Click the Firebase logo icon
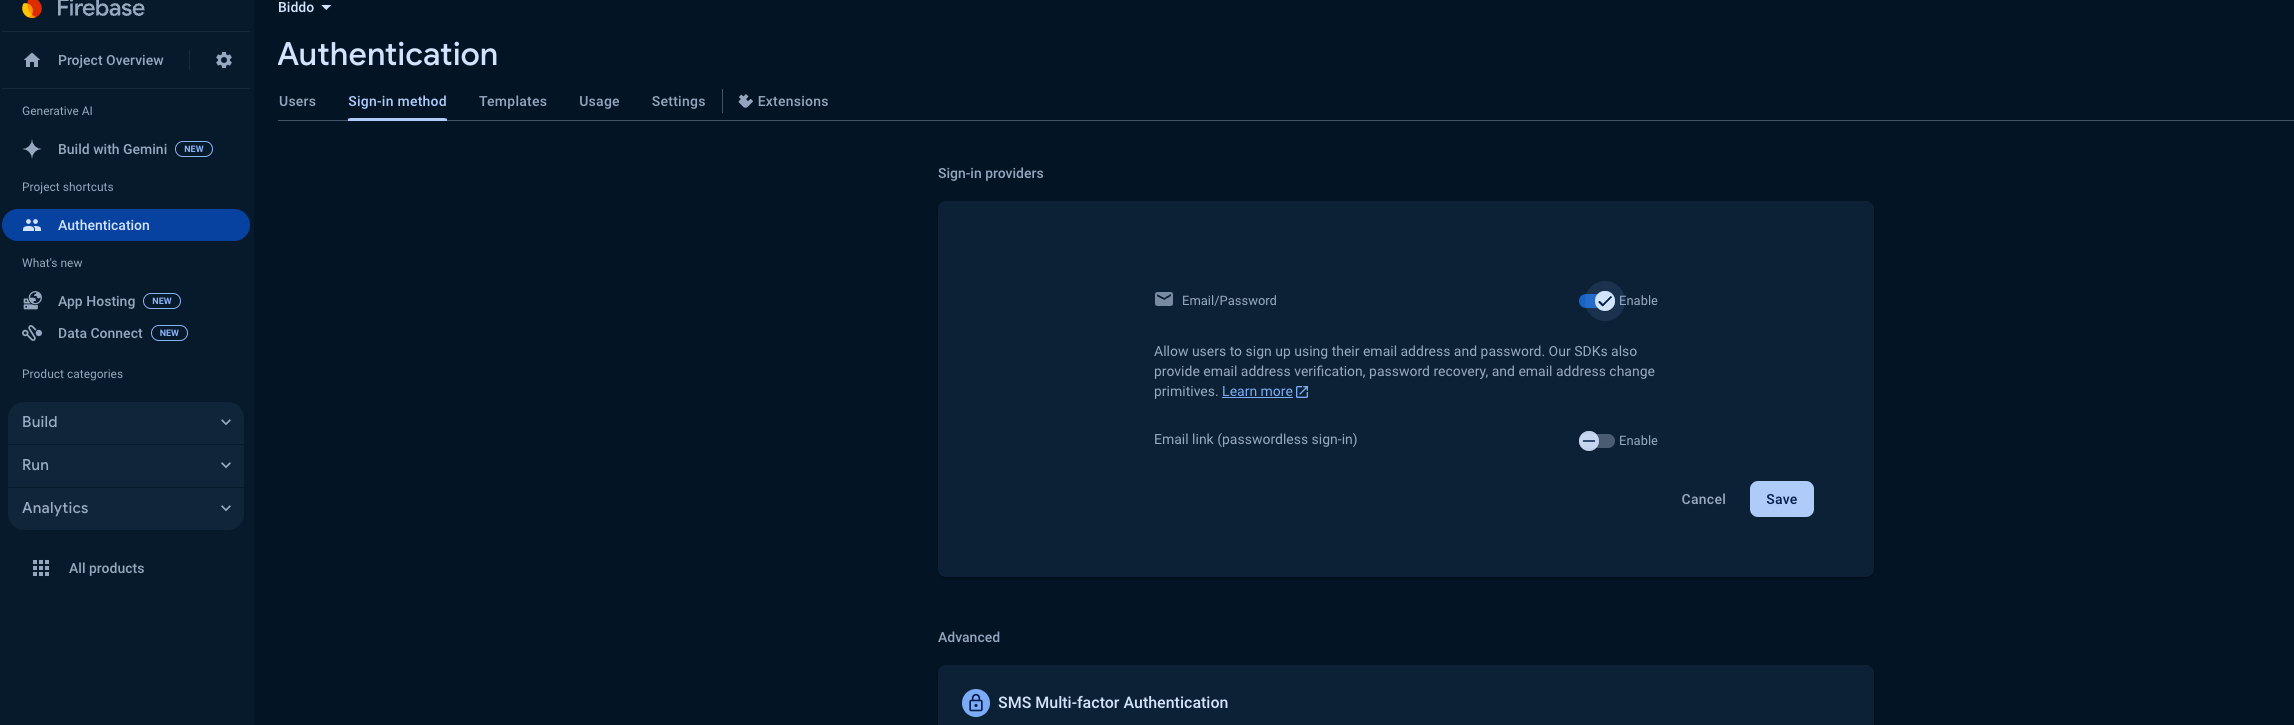This screenshot has height=725, width=2294. [32, 9]
